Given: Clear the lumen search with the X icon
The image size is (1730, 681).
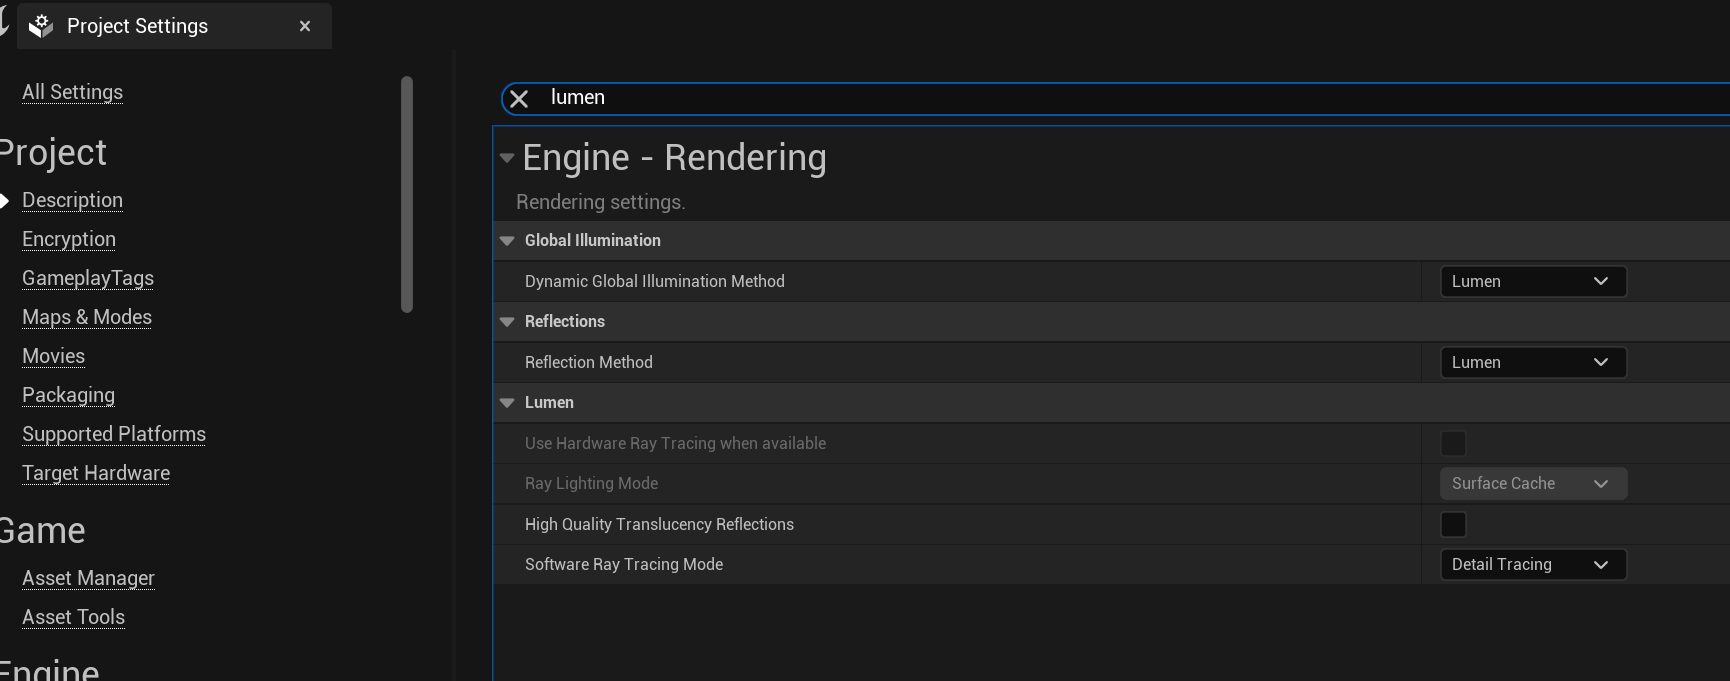Looking at the screenshot, I should [x=519, y=98].
